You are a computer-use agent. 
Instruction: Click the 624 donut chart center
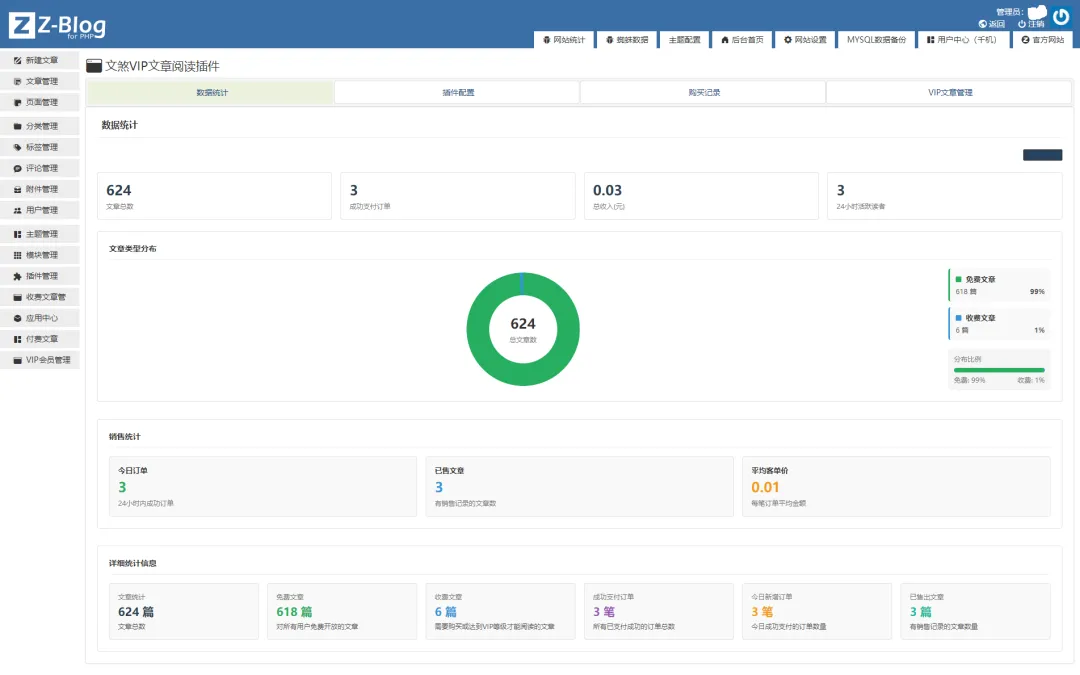pos(523,329)
